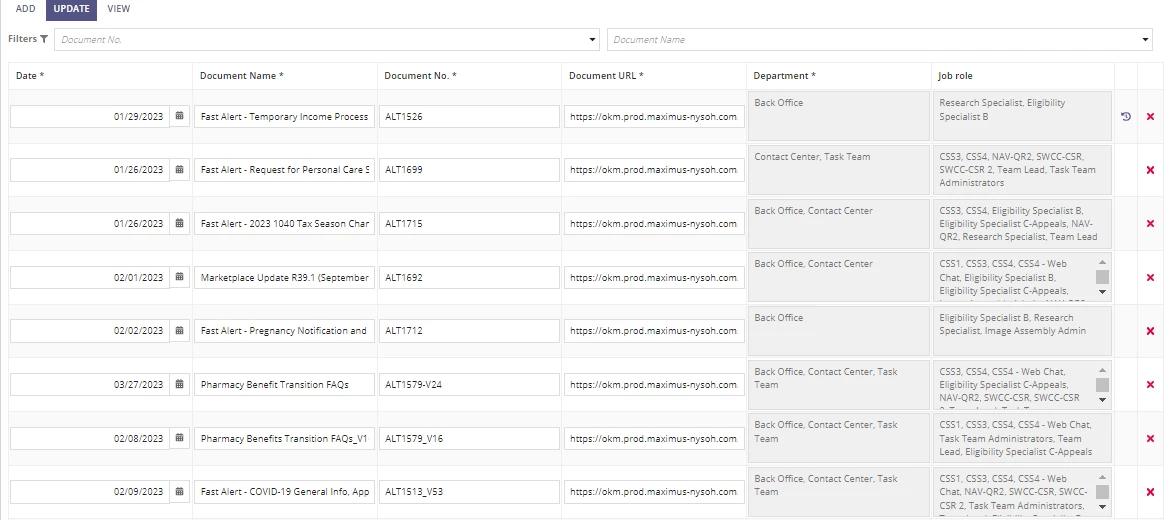Switch to the ADD tab
This screenshot has width=1171, height=520.
point(25,9)
